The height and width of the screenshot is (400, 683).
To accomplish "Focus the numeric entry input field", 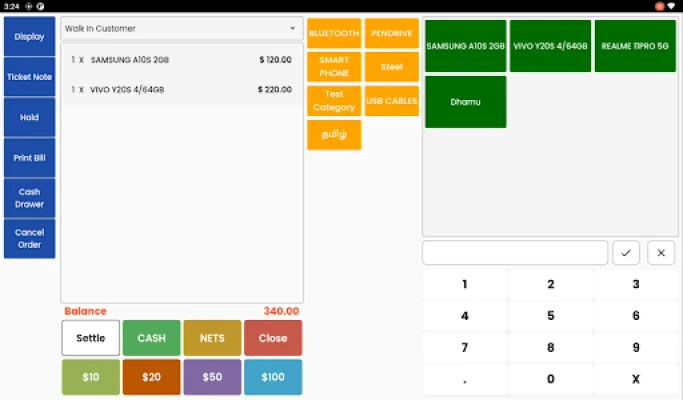I will pos(515,253).
